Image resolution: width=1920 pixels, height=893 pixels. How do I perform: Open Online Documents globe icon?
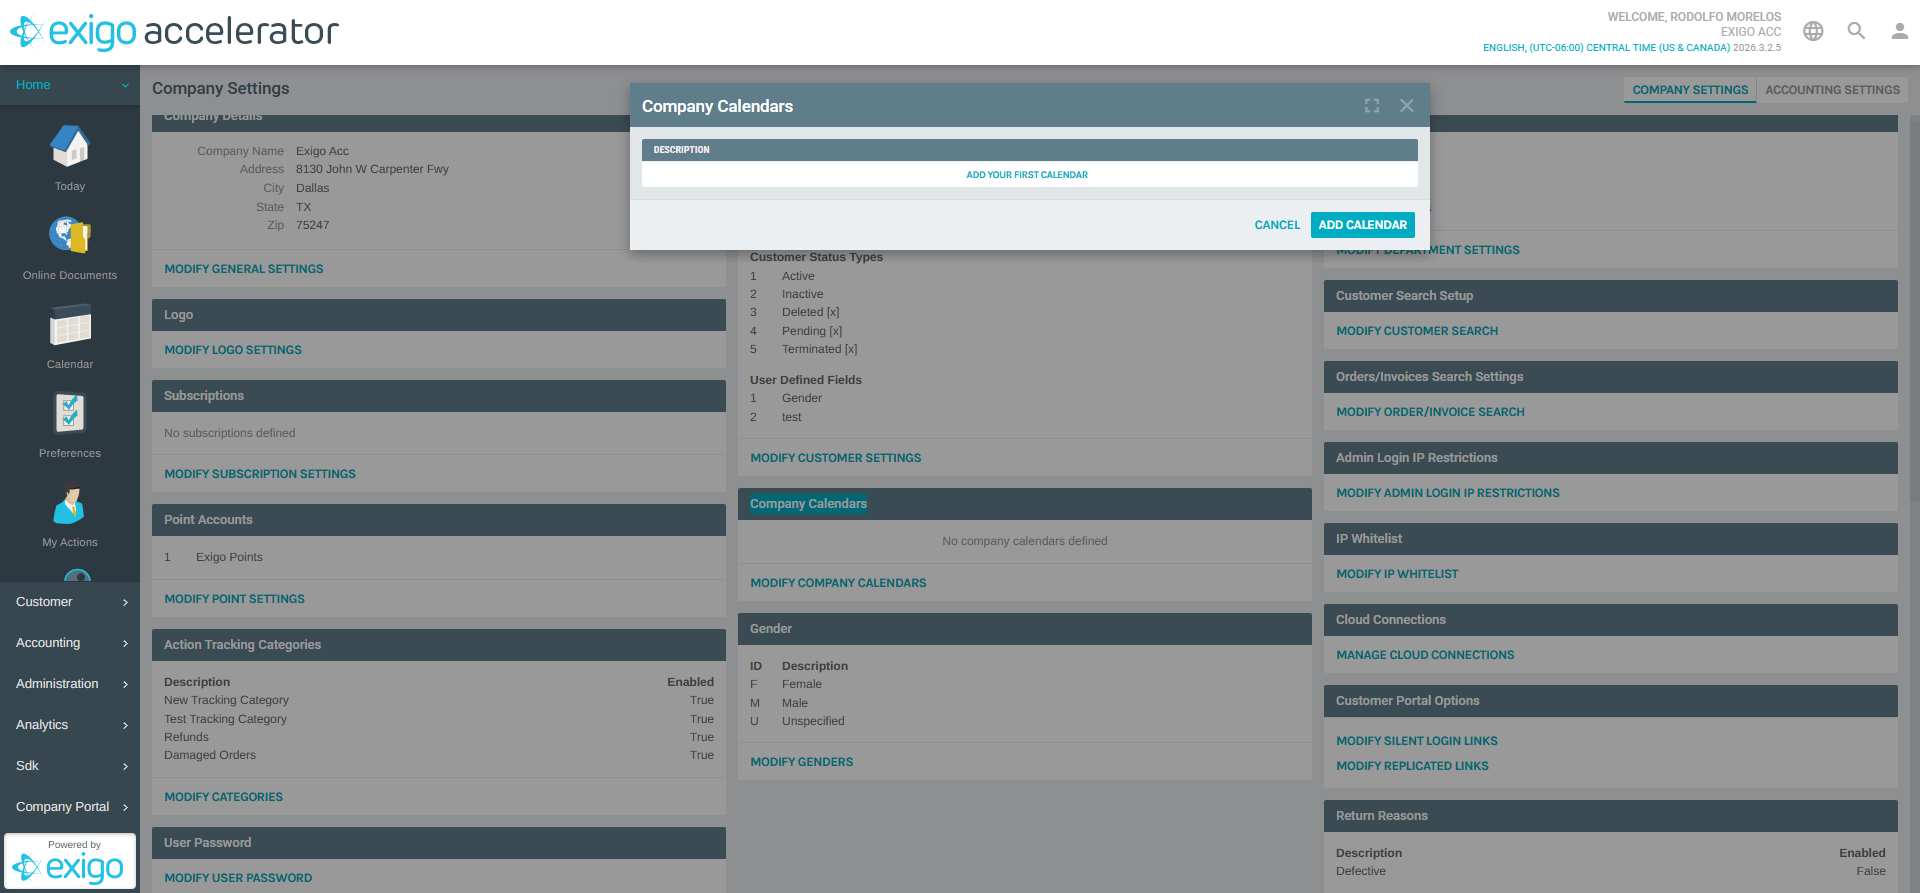pos(70,237)
